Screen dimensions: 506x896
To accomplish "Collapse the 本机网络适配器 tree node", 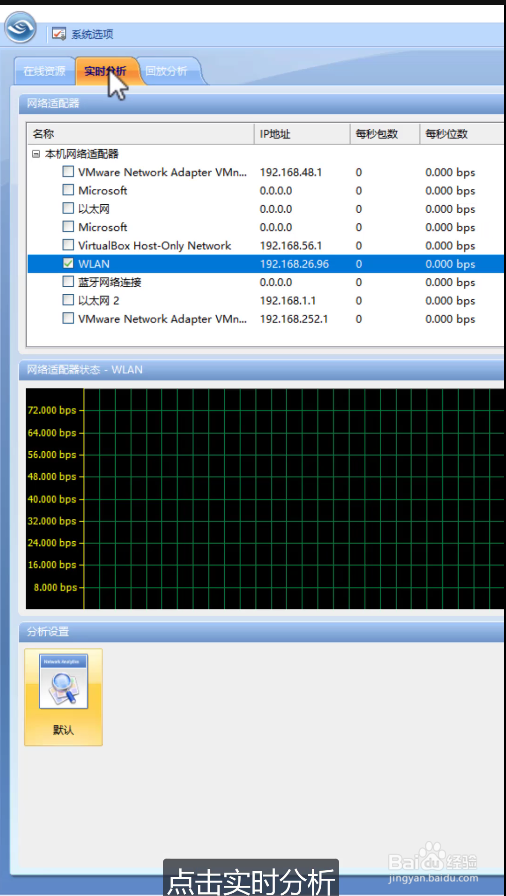I will (36, 154).
